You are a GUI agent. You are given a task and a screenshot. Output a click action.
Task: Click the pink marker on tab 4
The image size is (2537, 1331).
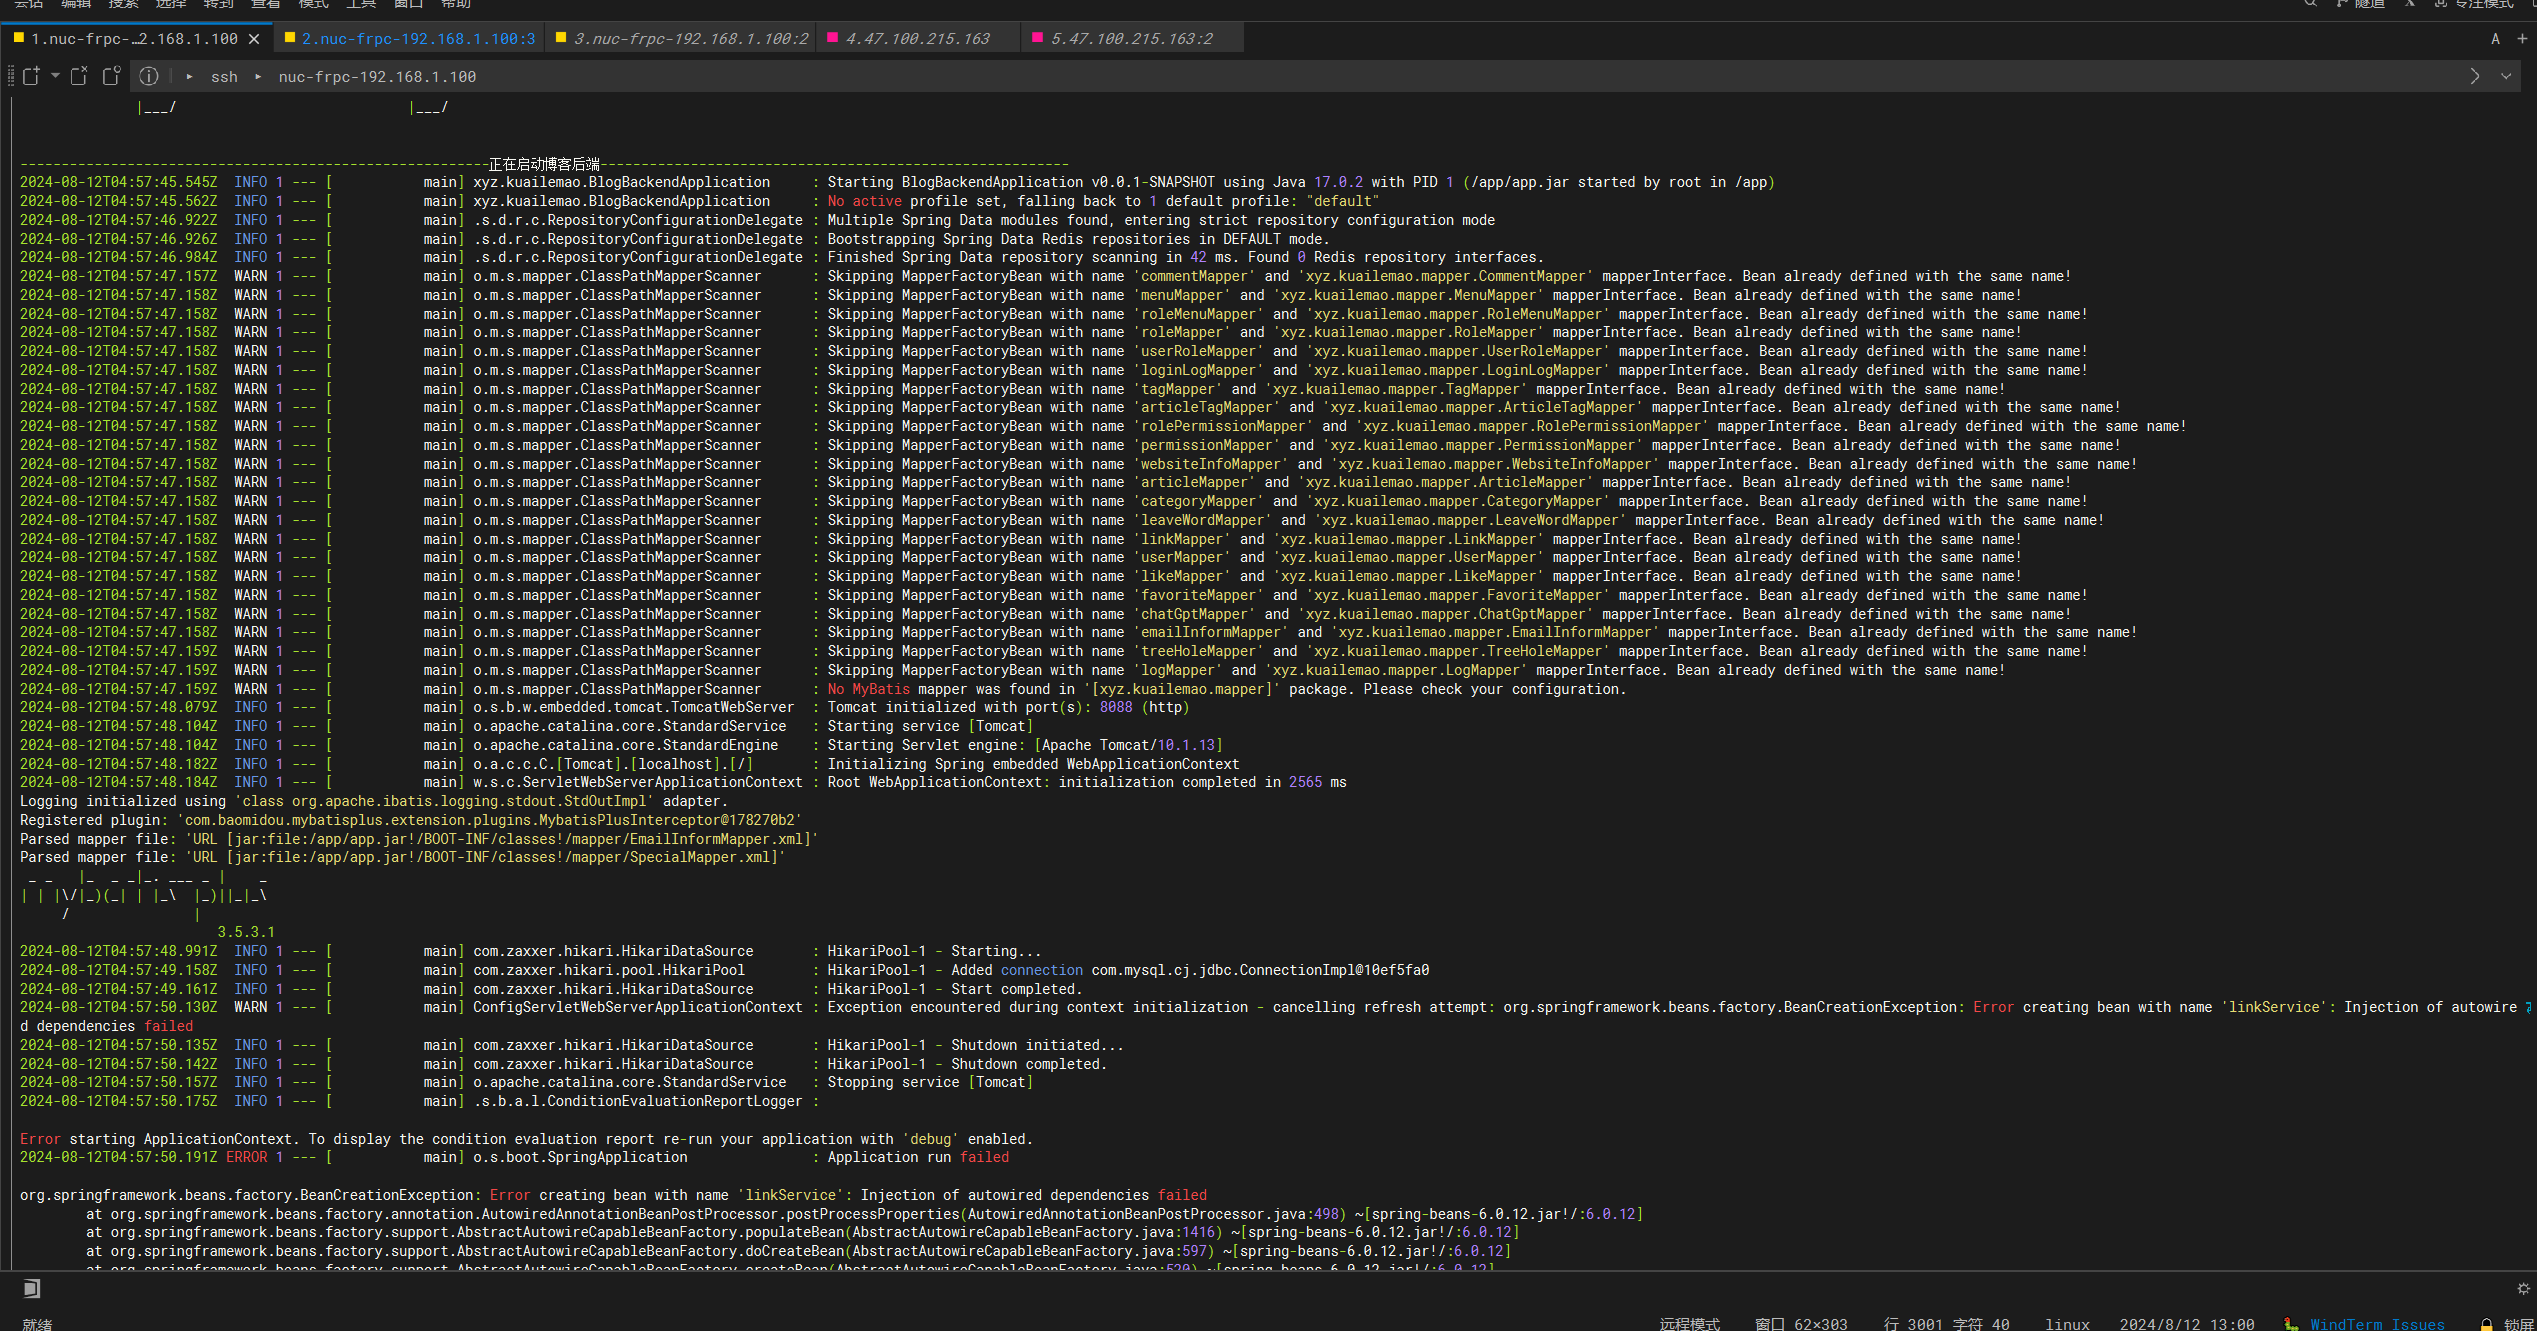click(x=833, y=38)
